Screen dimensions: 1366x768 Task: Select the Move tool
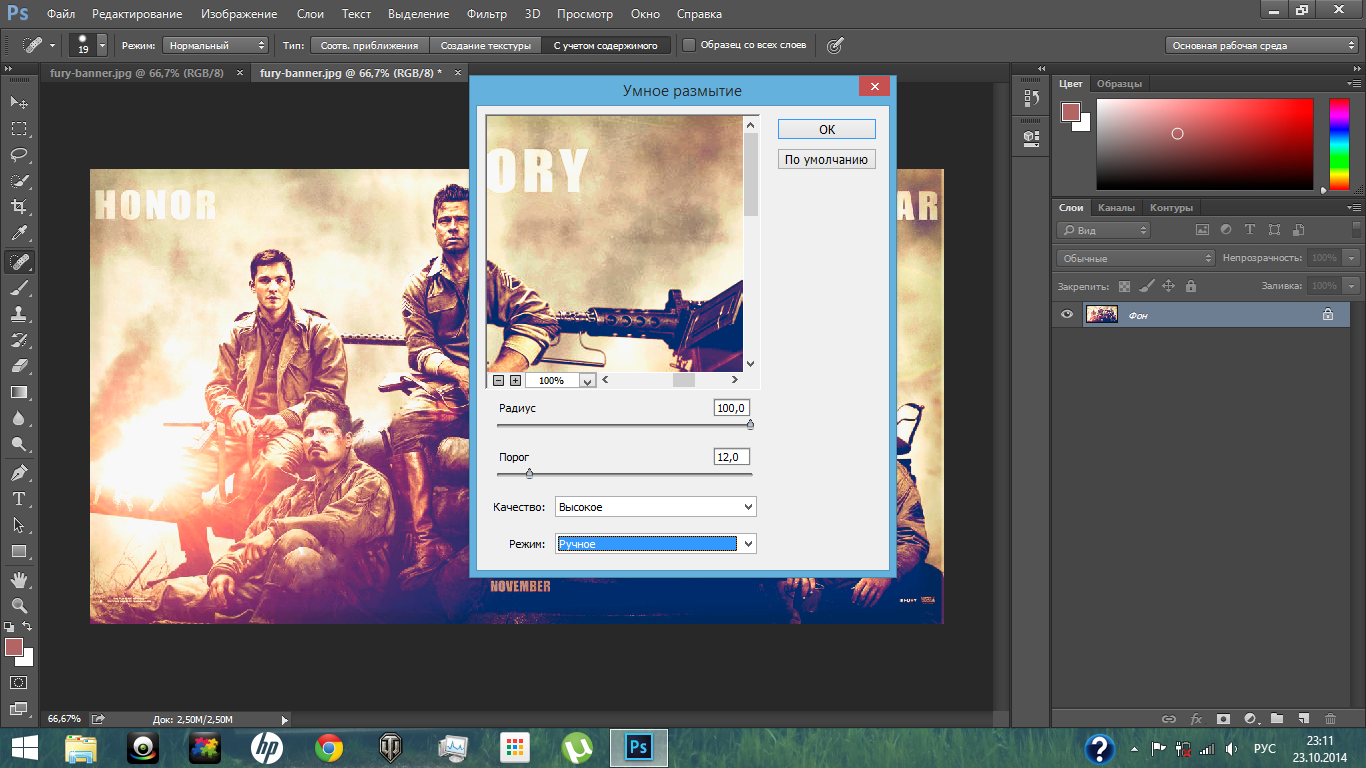(19, 102)
